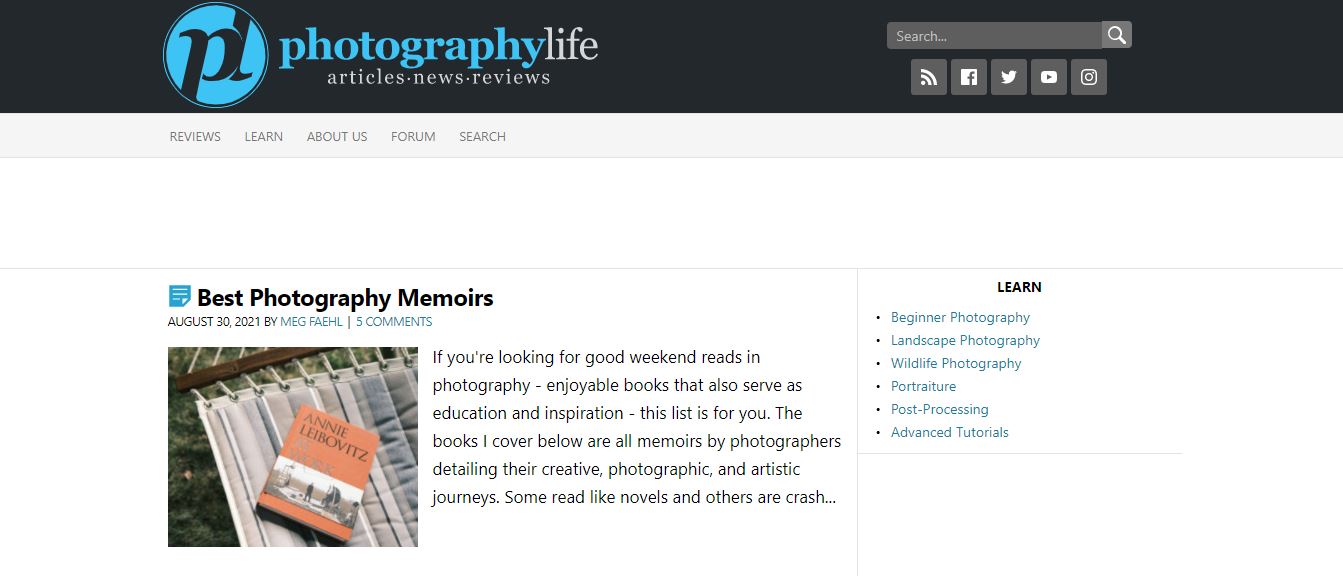Viewport: 1343px width, 576px height.
Task: Open the 5 COMMENTS link
Action: pyautogui.click(x=394, y=321)
